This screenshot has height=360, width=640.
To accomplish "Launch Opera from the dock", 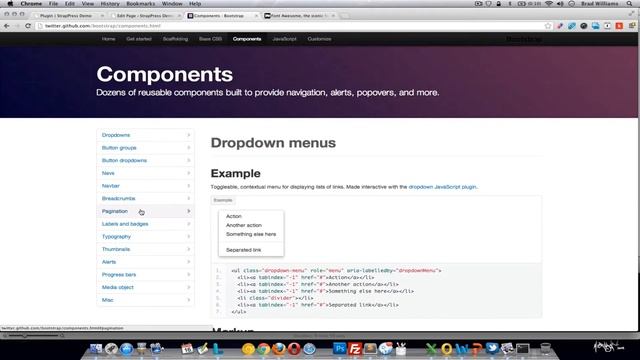I will click(294, 349).
